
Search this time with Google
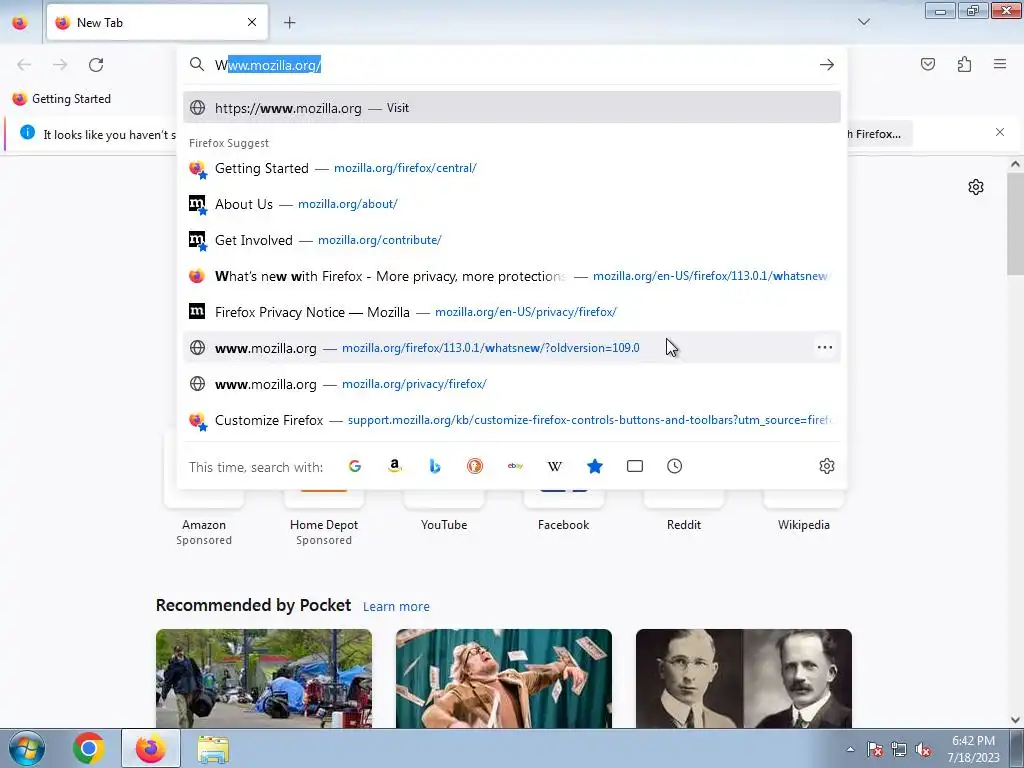pyautogui.click(x=355, y=466)
